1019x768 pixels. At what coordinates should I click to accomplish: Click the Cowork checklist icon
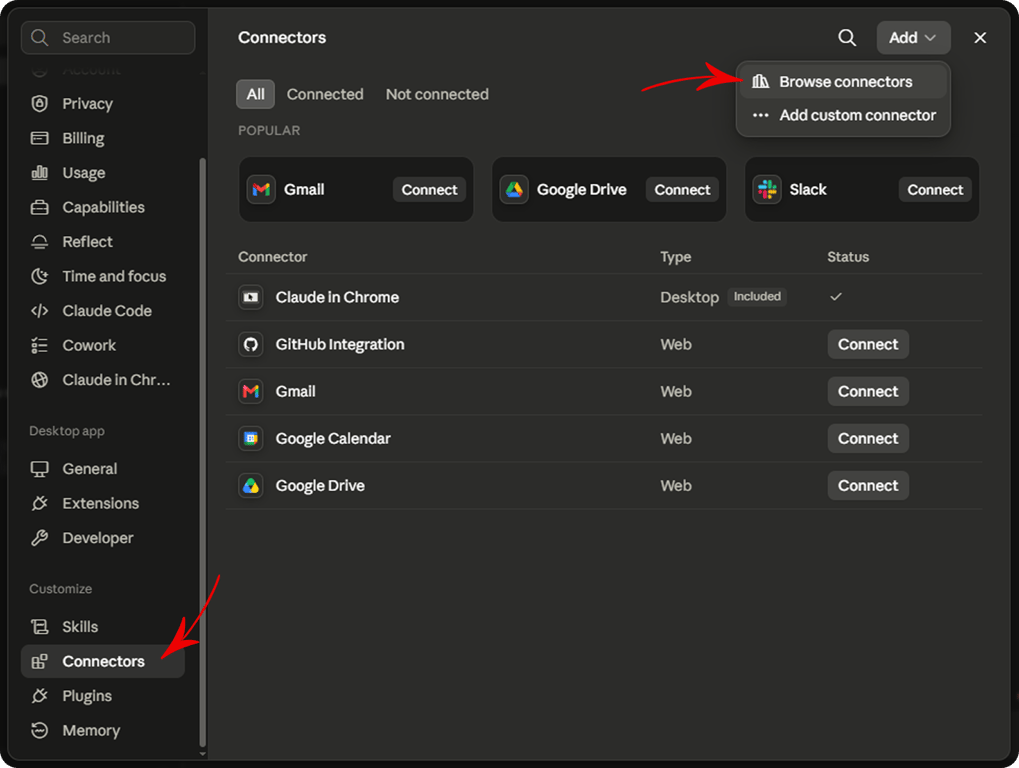[40, 345]
